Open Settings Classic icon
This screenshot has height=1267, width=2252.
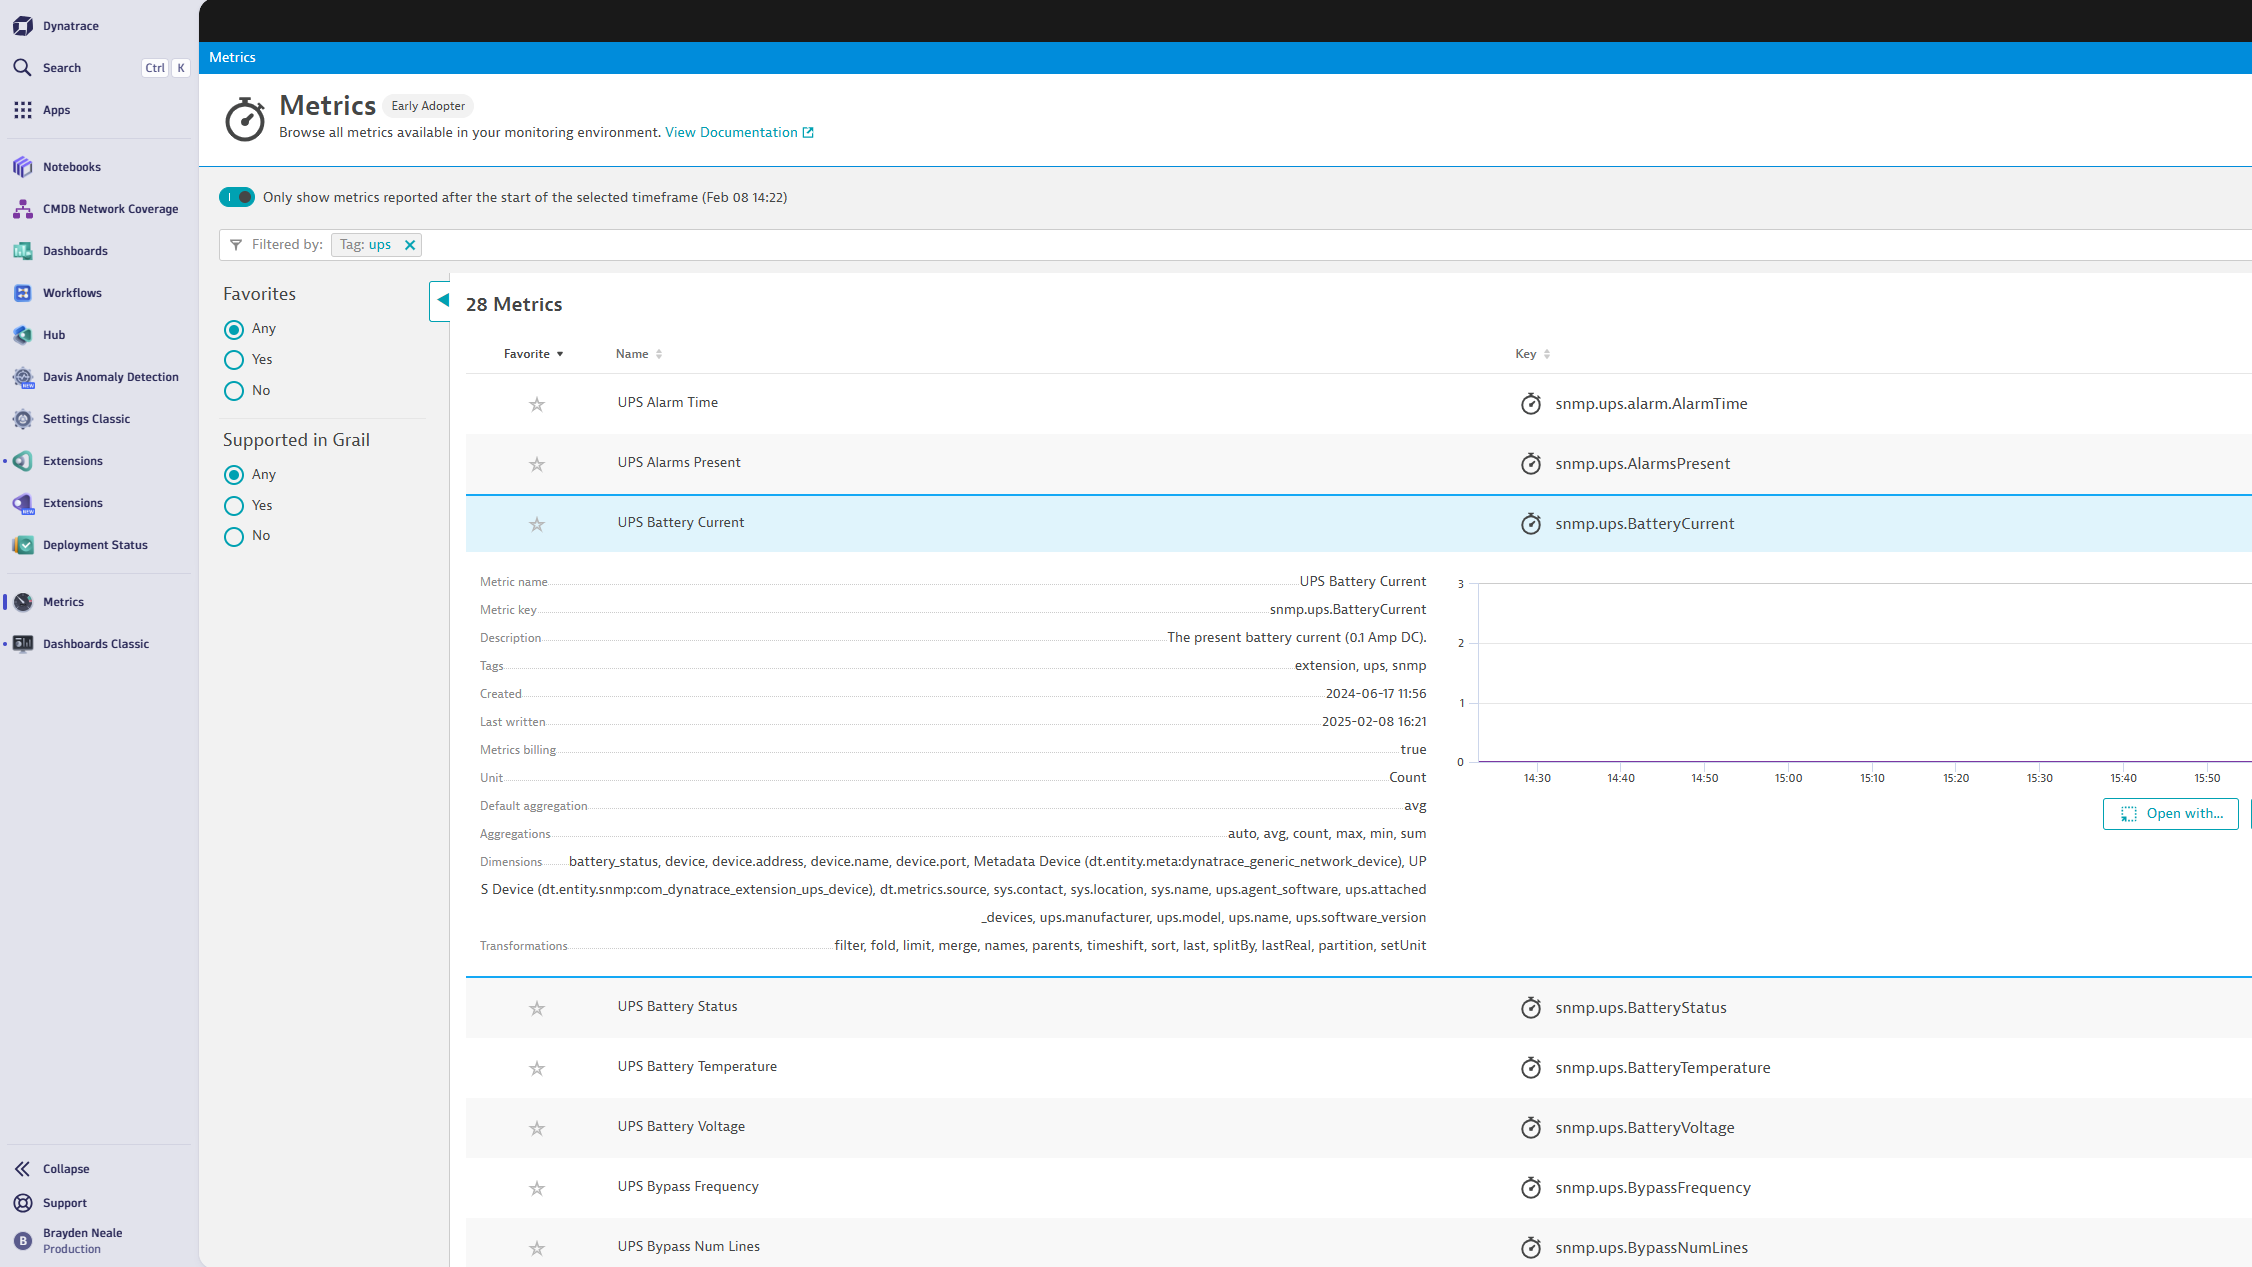click(x=23, y=419)
